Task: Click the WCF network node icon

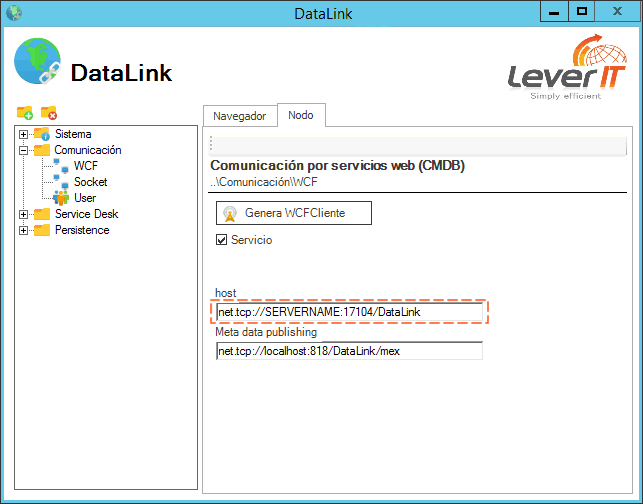Action: tap(61, 166)
